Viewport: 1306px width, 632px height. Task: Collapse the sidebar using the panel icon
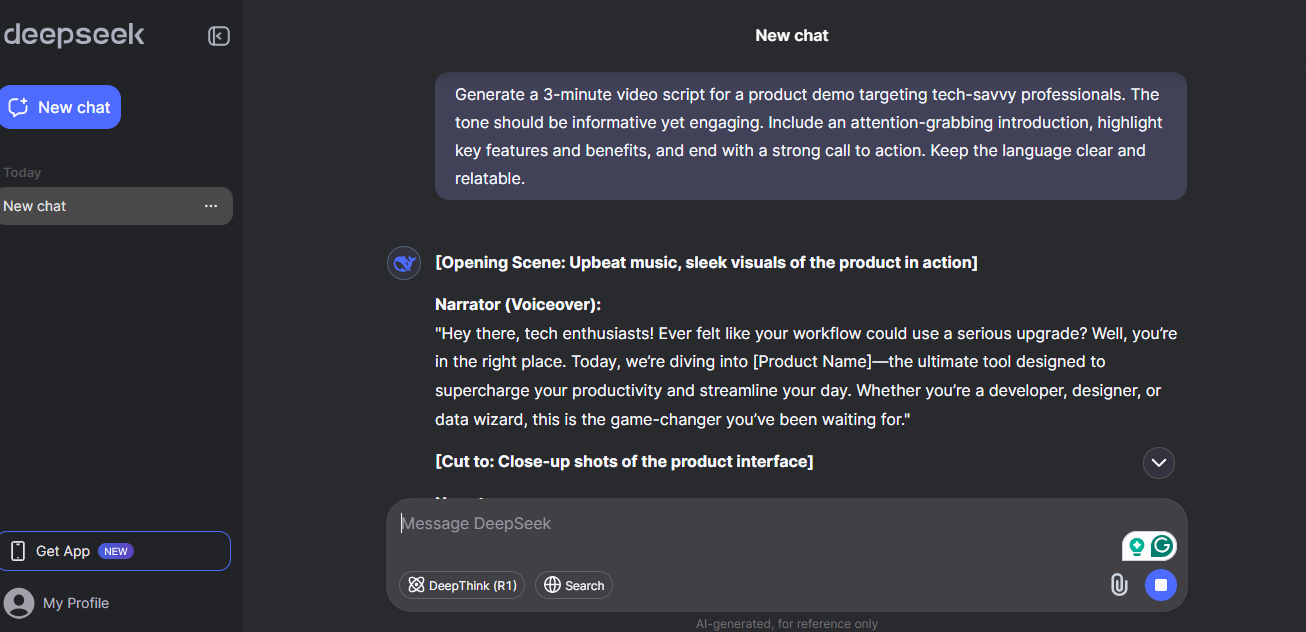[219, 36]
